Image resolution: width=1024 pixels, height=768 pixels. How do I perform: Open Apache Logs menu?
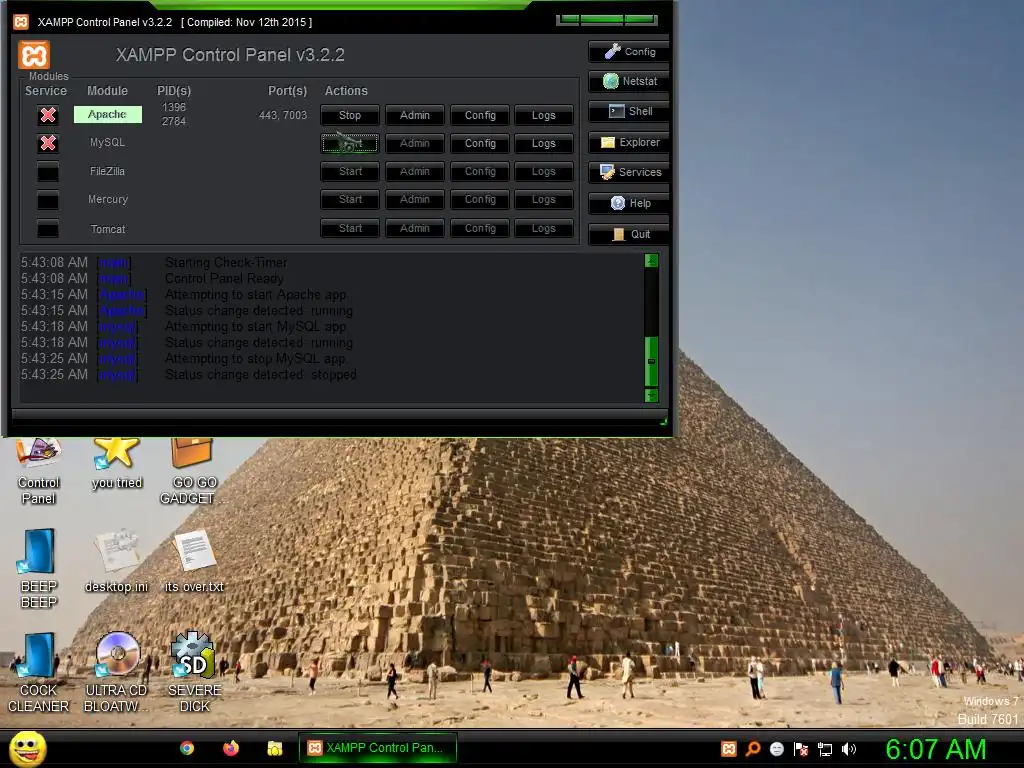543,115
